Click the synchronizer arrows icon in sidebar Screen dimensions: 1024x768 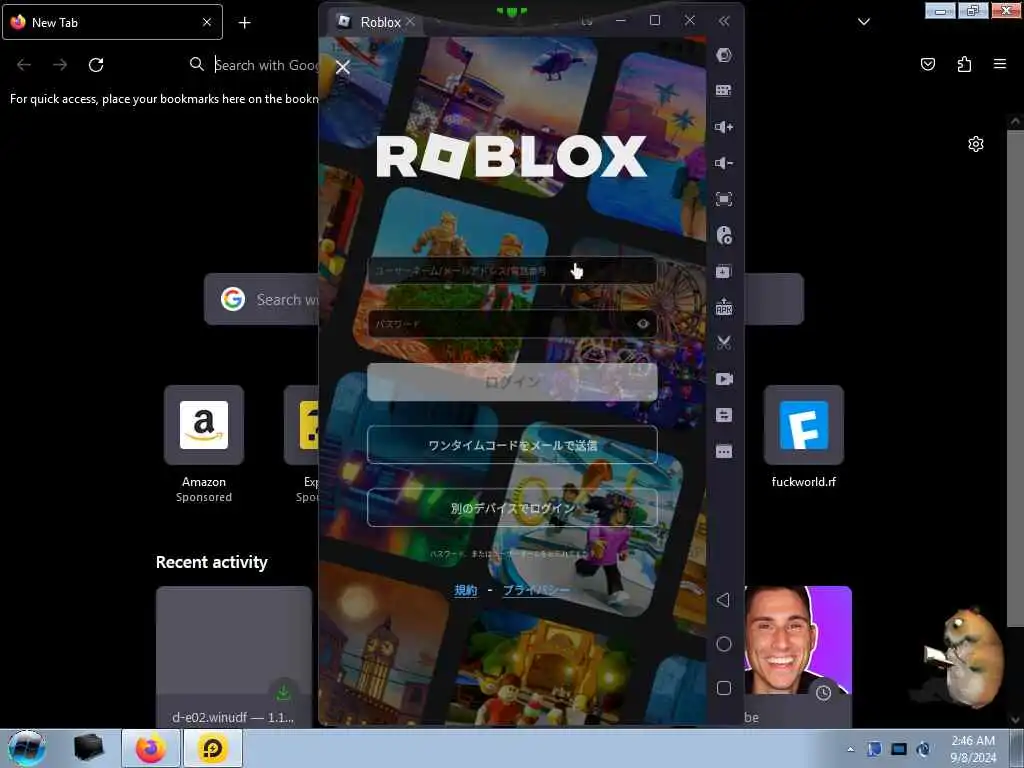click(724, 415)
